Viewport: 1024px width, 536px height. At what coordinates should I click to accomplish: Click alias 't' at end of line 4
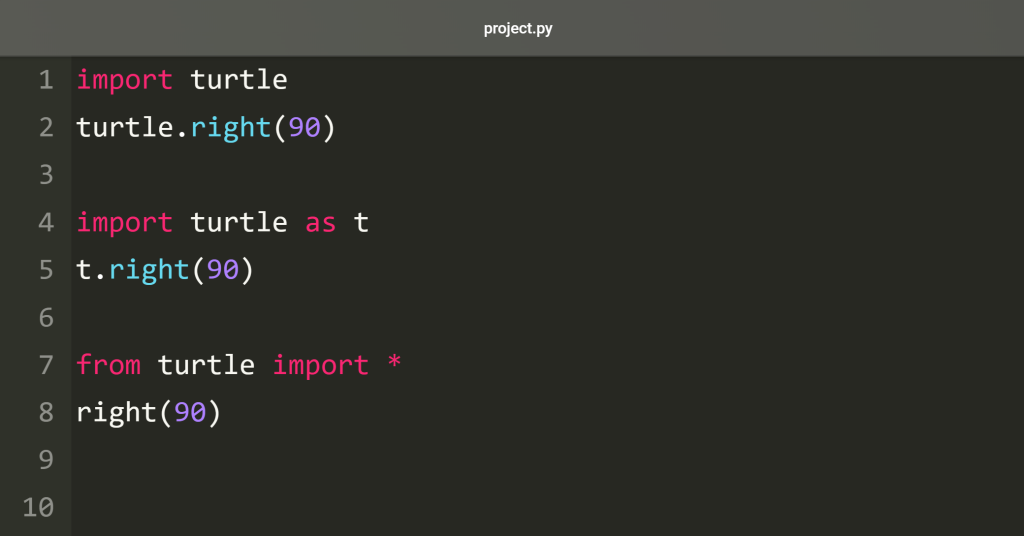tap(361, 223)
